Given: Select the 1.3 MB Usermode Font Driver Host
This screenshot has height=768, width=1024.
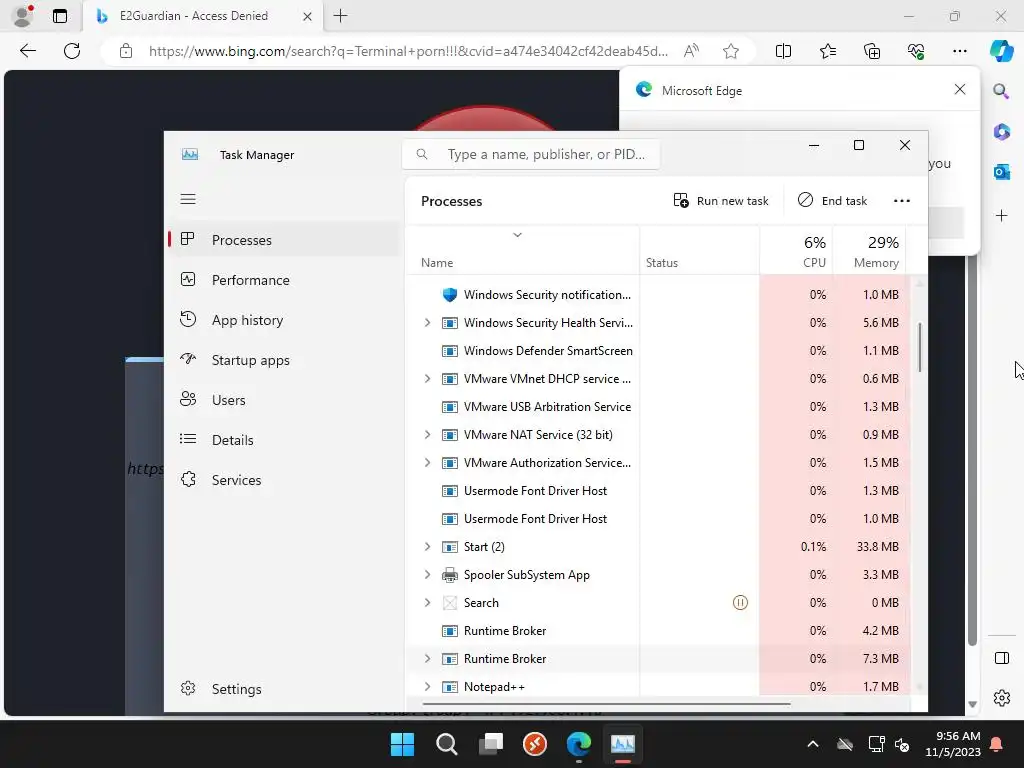Looking at the screenshot, I should pyautogui.click(x=656, y=490).
